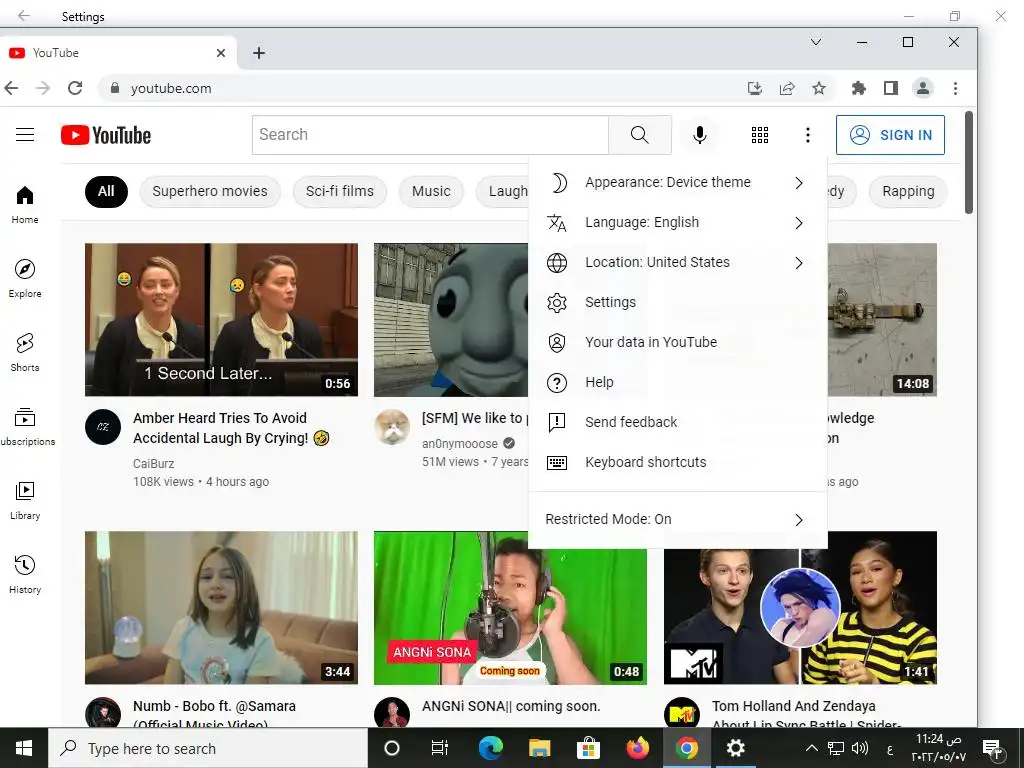Image resolution: width=1024 pixels, height=768 pixels.
Task: Click CaiBurz channel avatar
Action: coord(103,427)
